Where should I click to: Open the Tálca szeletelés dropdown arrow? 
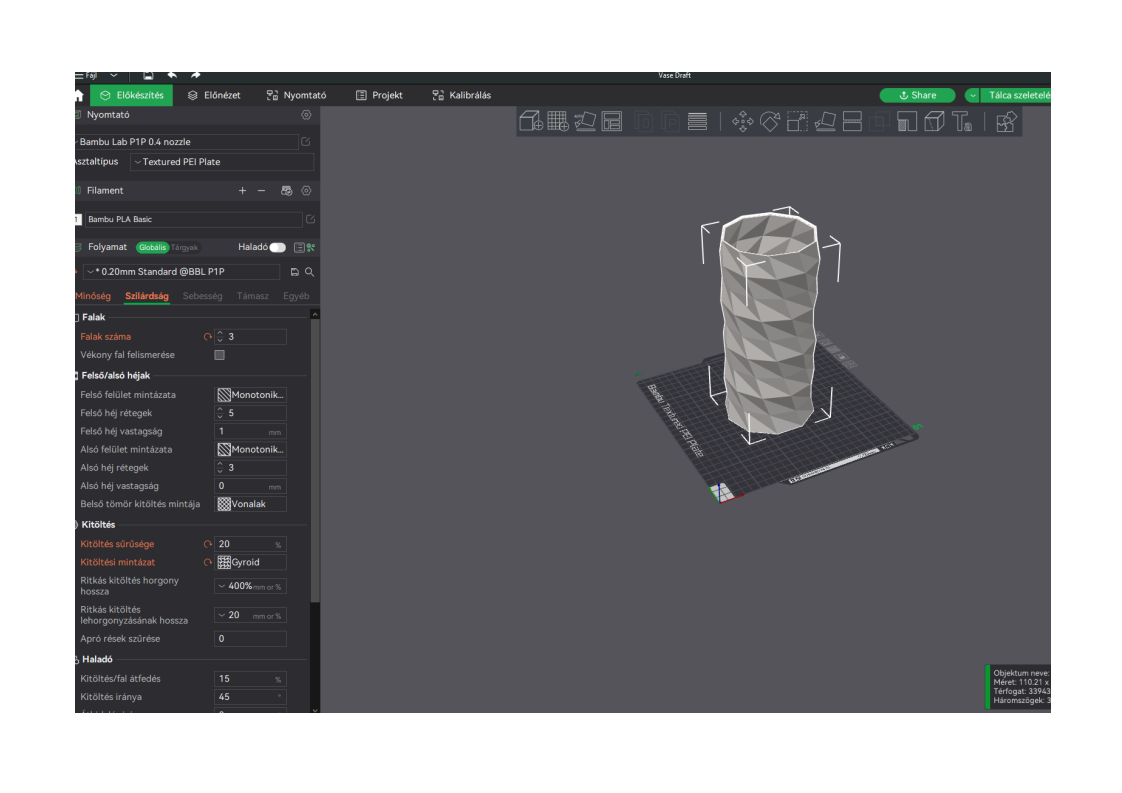pos(973,95)
